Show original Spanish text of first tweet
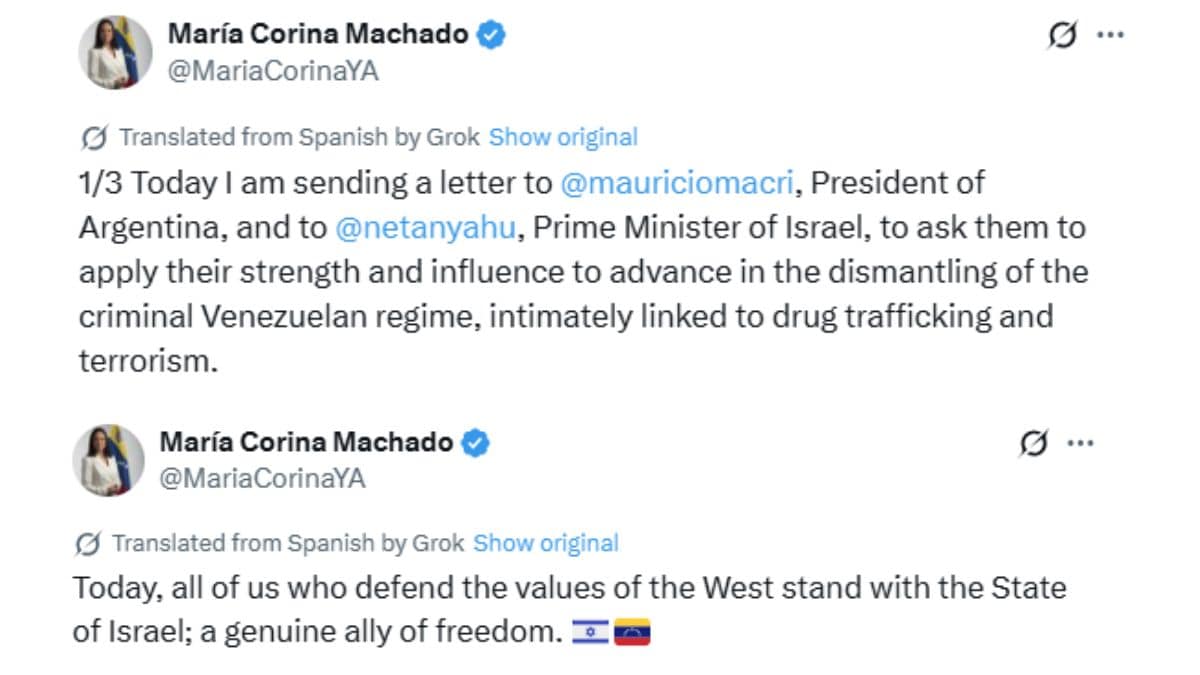Viewport: 1200px width, 675px height. 563,137
